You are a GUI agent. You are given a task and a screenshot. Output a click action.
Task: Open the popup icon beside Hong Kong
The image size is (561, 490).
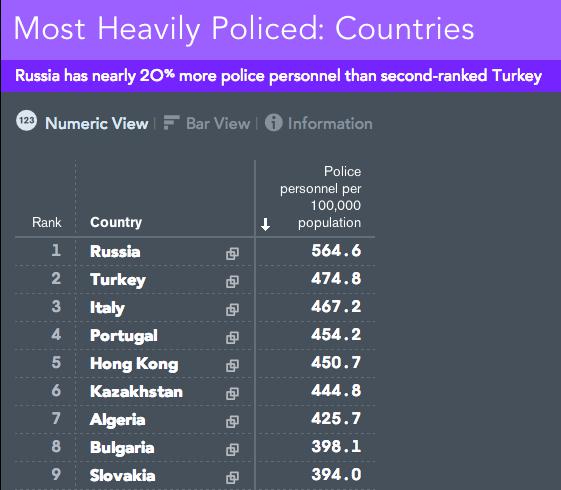pyautogui.click(x=232, y=365)
